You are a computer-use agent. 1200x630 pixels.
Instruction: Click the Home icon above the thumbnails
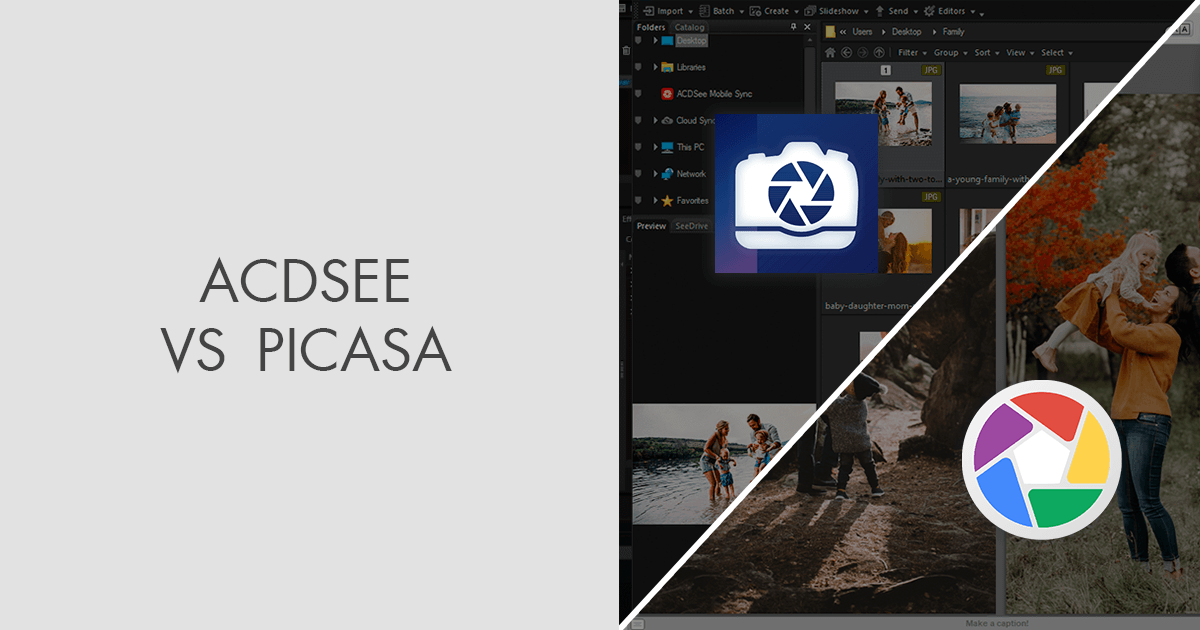click(x=829, y=51)
